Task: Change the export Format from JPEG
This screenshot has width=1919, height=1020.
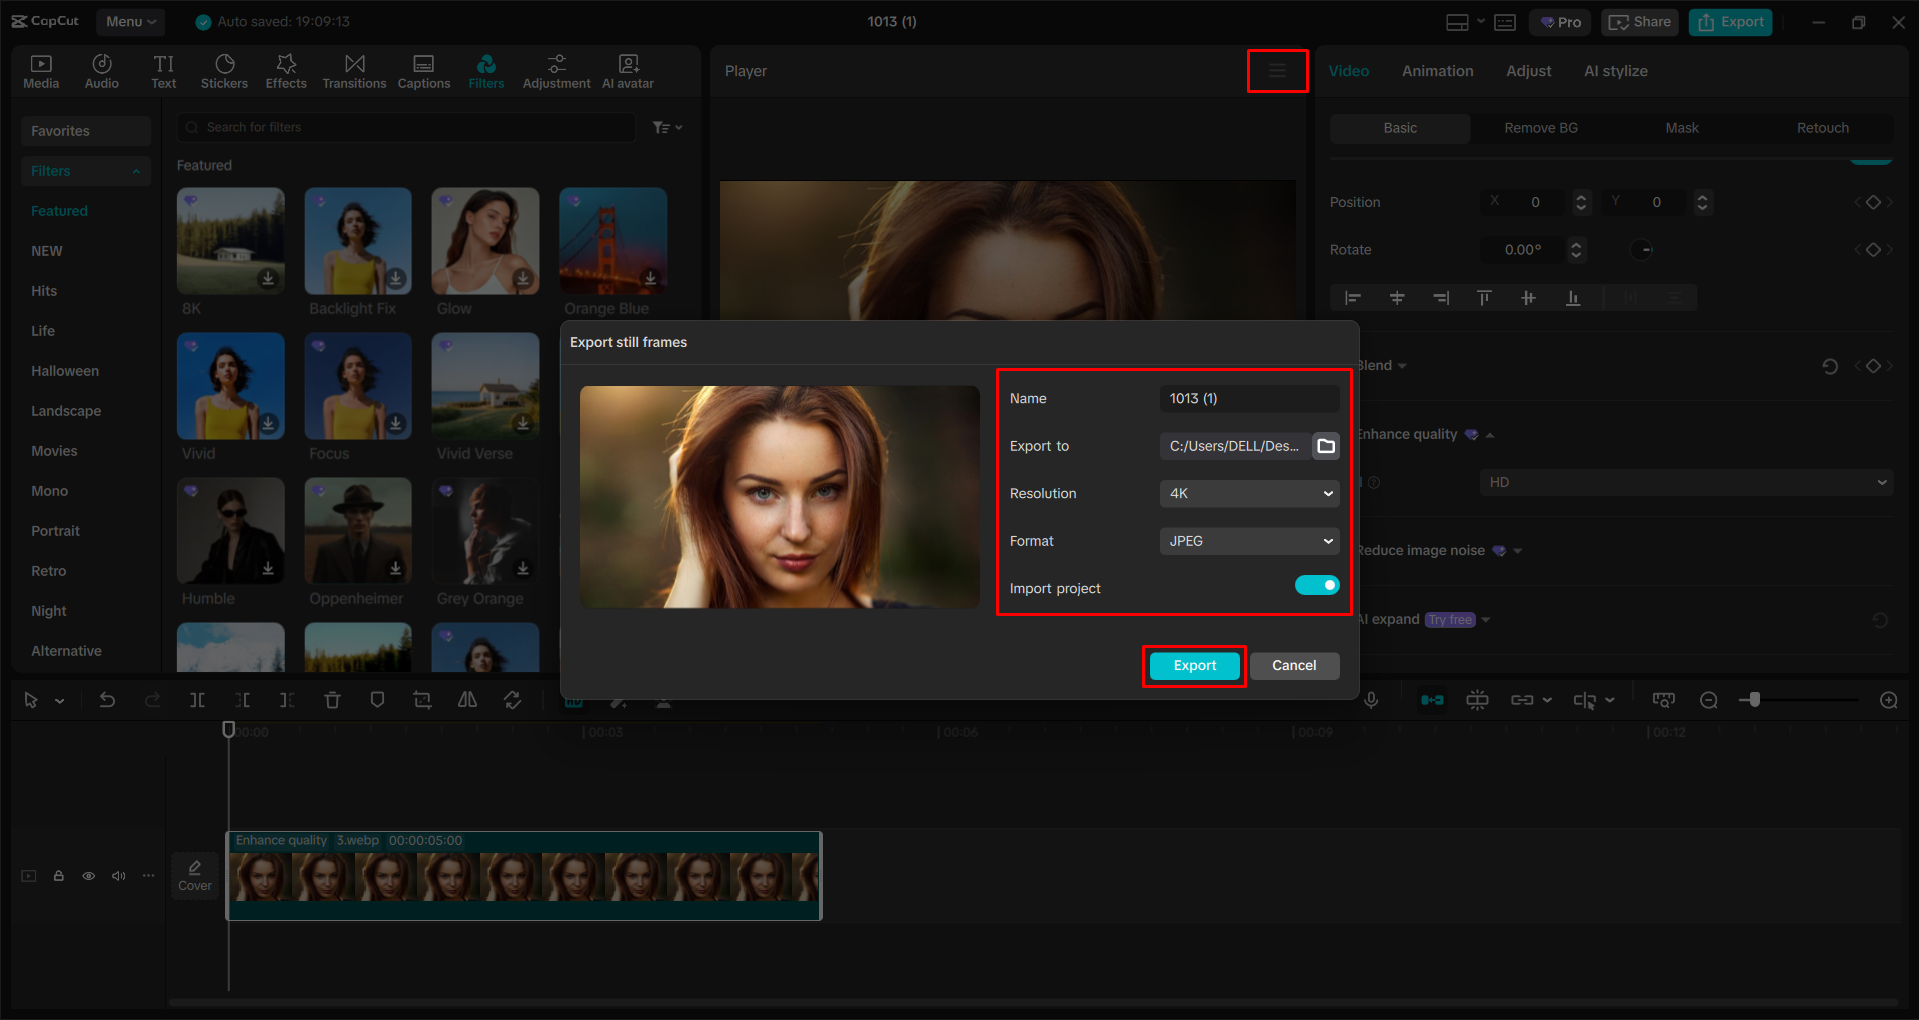Action: 1248,541
